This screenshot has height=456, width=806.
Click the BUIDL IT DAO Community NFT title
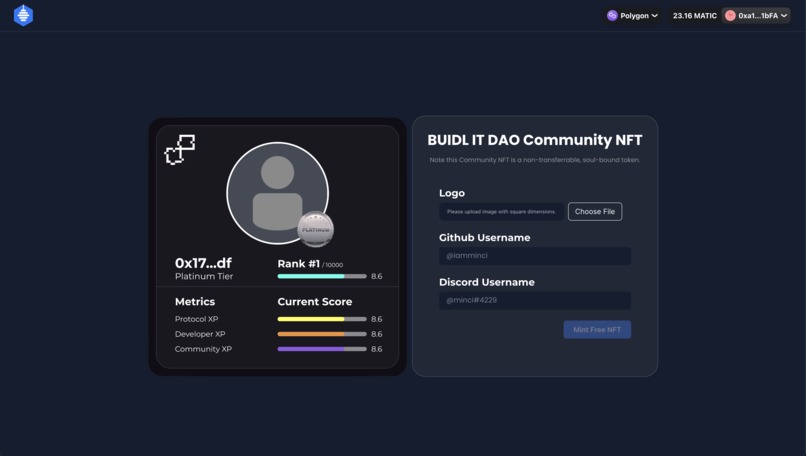tap(535, 140)
